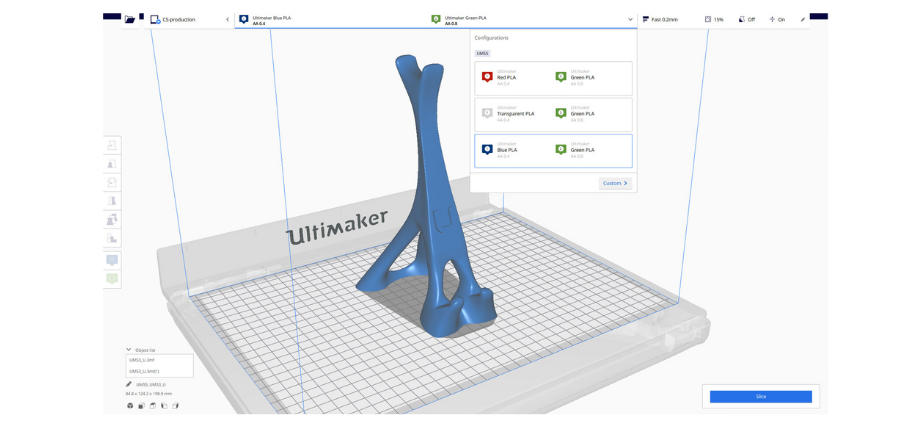Click the support Off indicator

[x=747, y=19]
